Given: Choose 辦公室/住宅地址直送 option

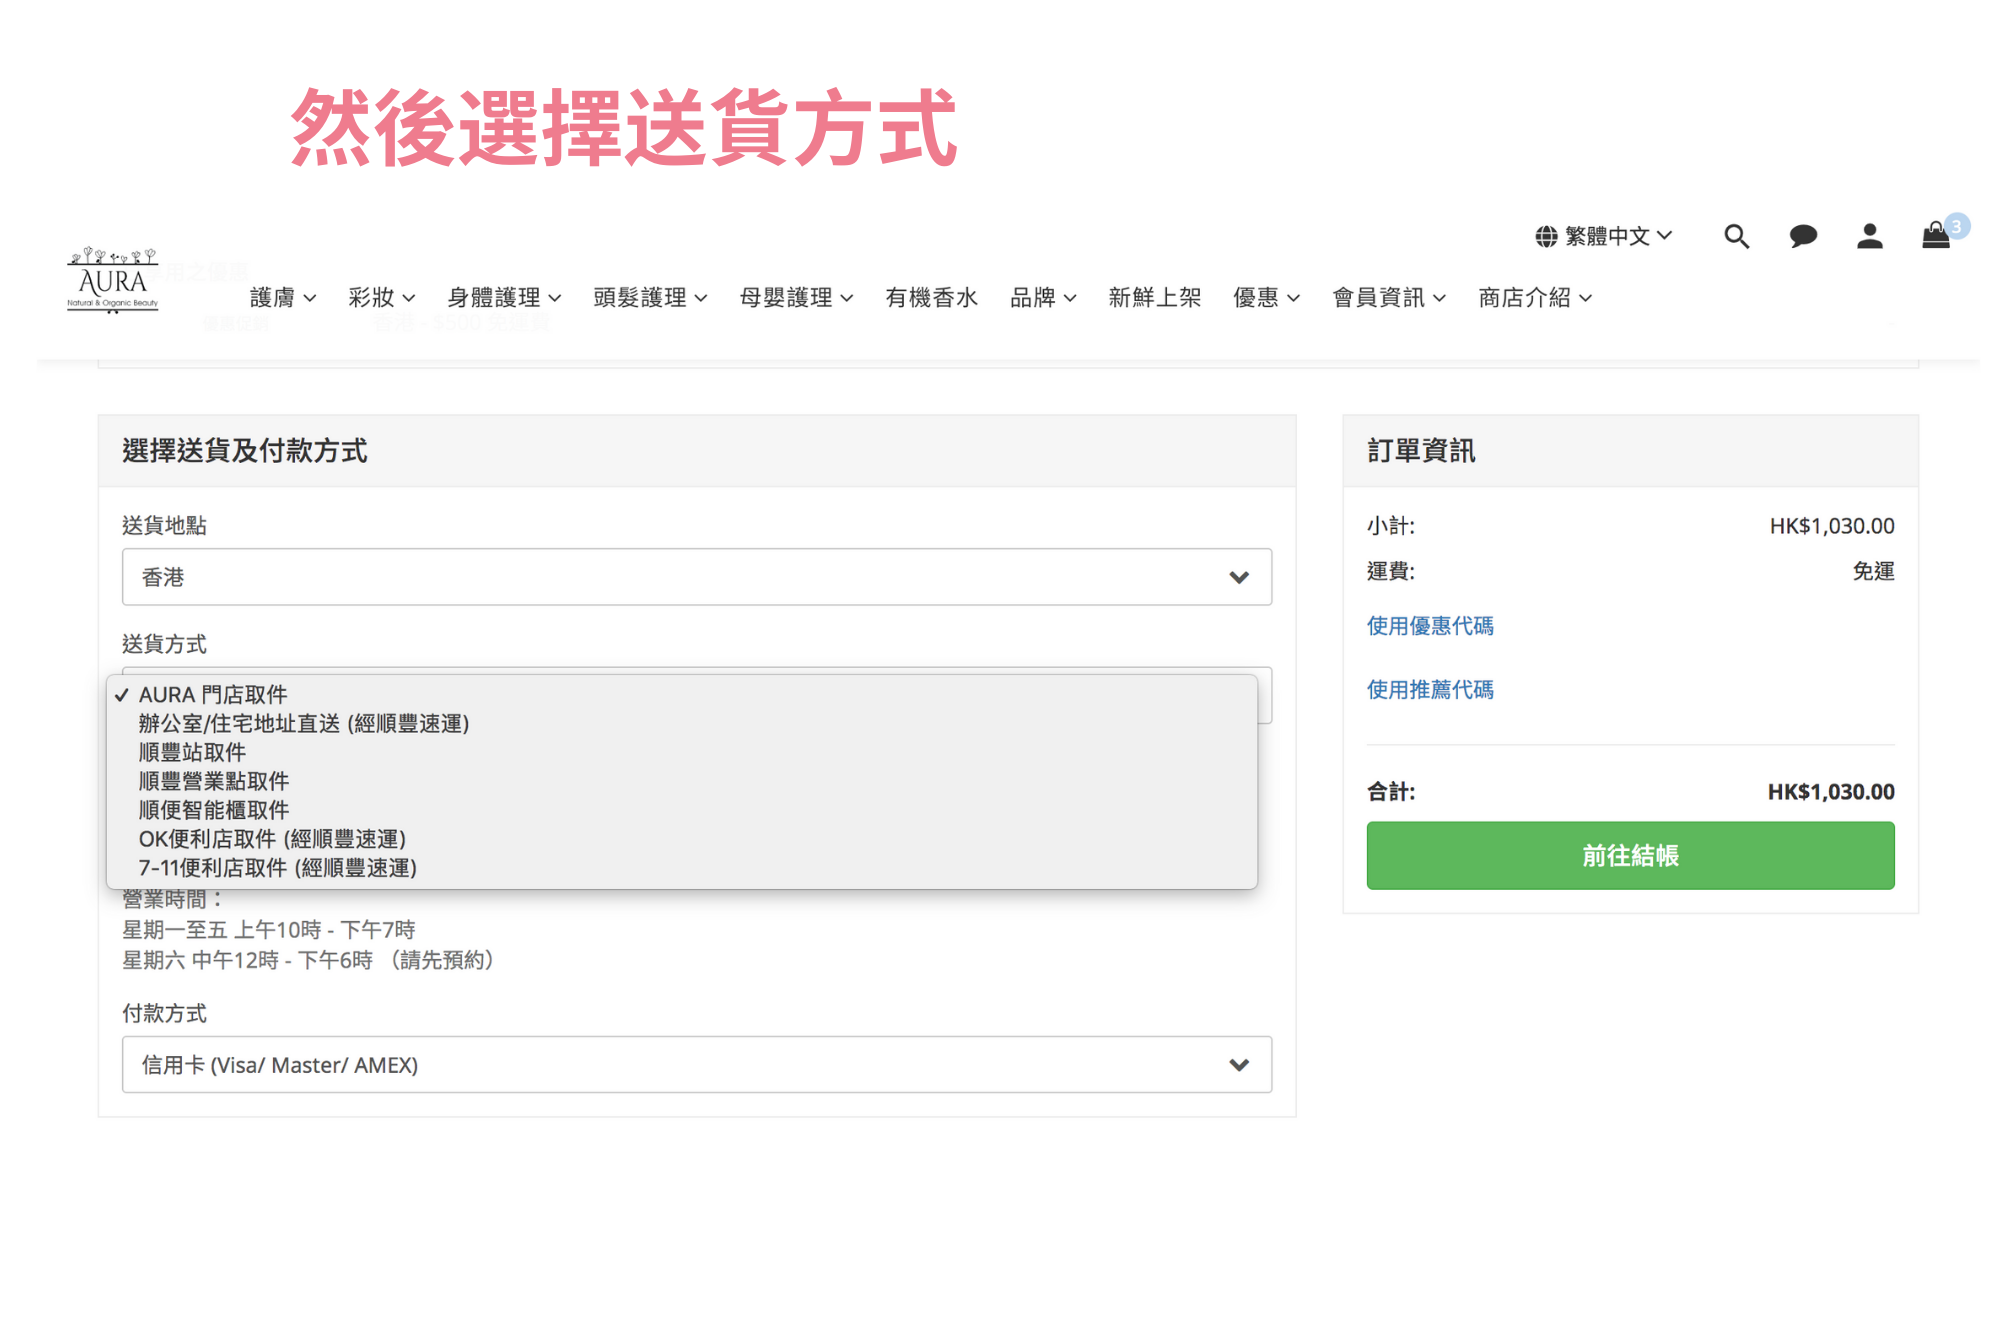Looking at the screenshot, I should pos(303,723).
